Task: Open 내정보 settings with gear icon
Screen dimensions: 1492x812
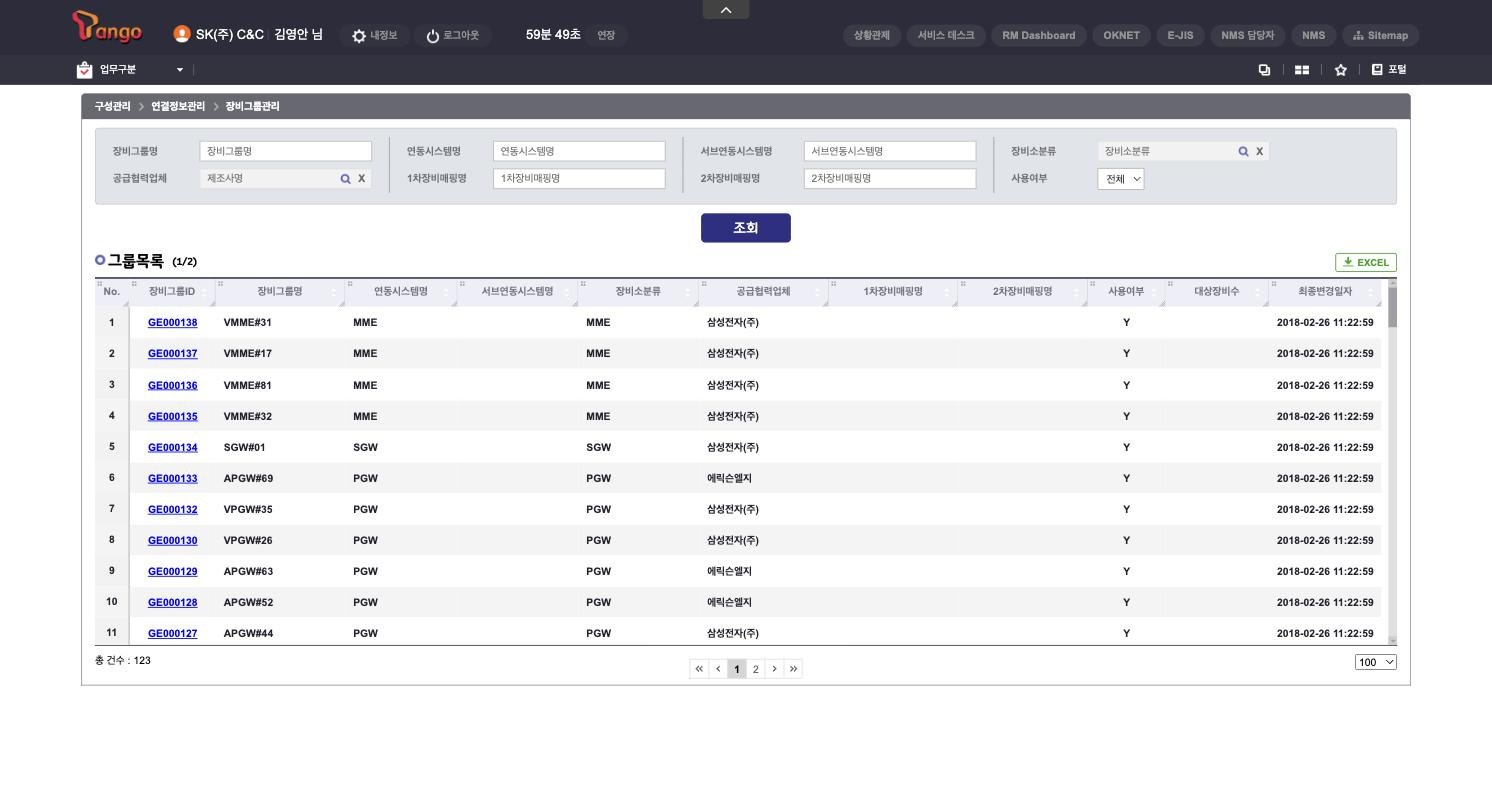Action: coord(374,36)
